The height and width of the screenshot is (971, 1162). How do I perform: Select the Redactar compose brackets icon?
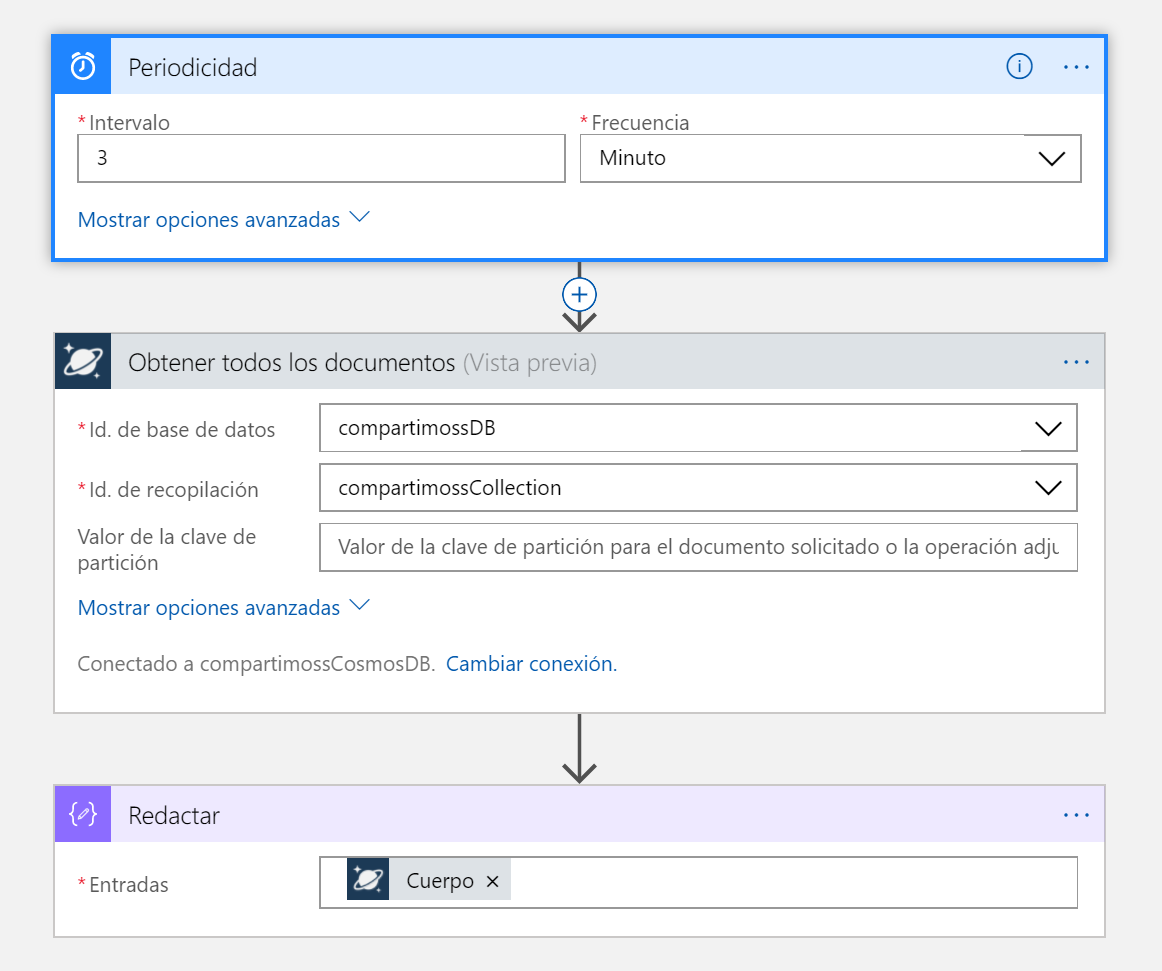pos(81,814)
